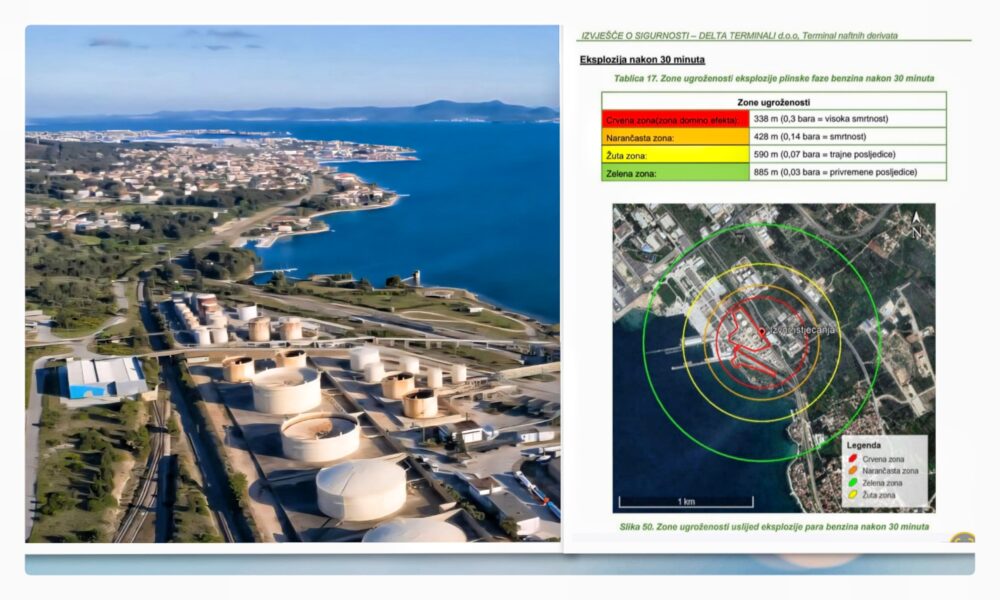Image resolution: width=1000 pixels, height=600 pixels.
Task: Click the 'Slika 50' figure caption
Action: (x=773, y=526)
